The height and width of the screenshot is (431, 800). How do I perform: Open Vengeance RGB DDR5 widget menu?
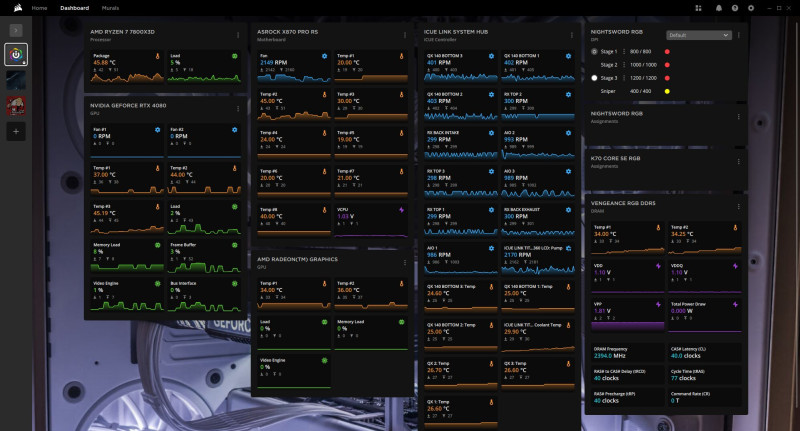pos(738,207)
